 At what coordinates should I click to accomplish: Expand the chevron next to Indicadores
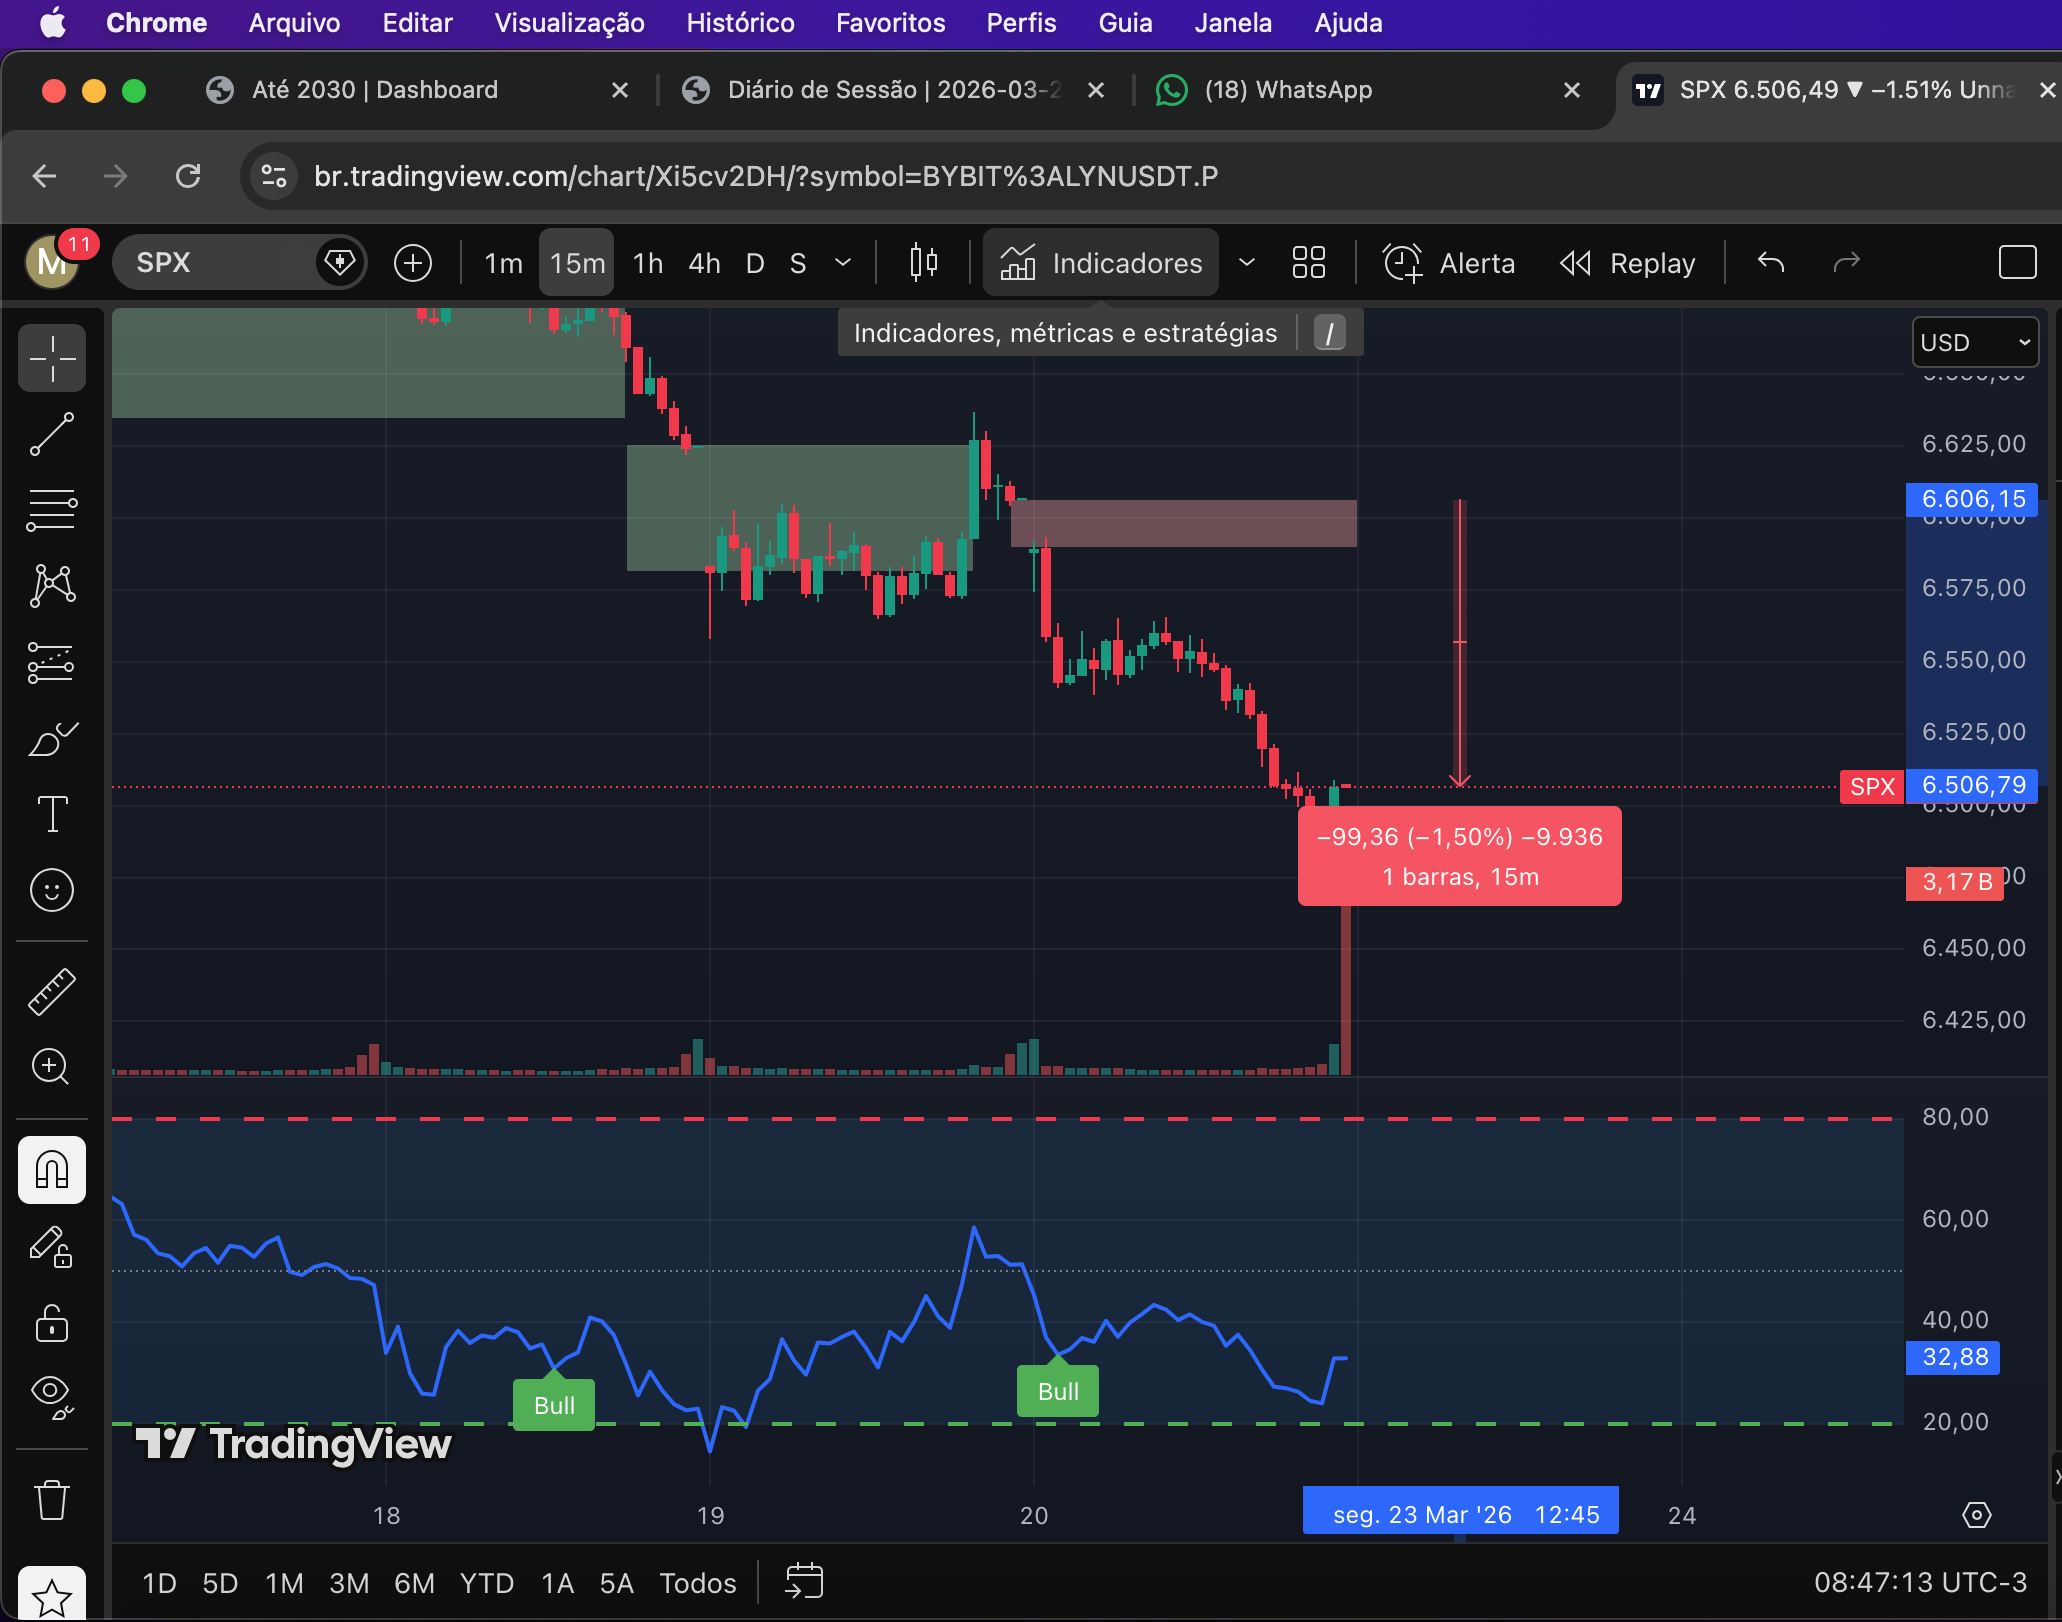pos(1246,263)
